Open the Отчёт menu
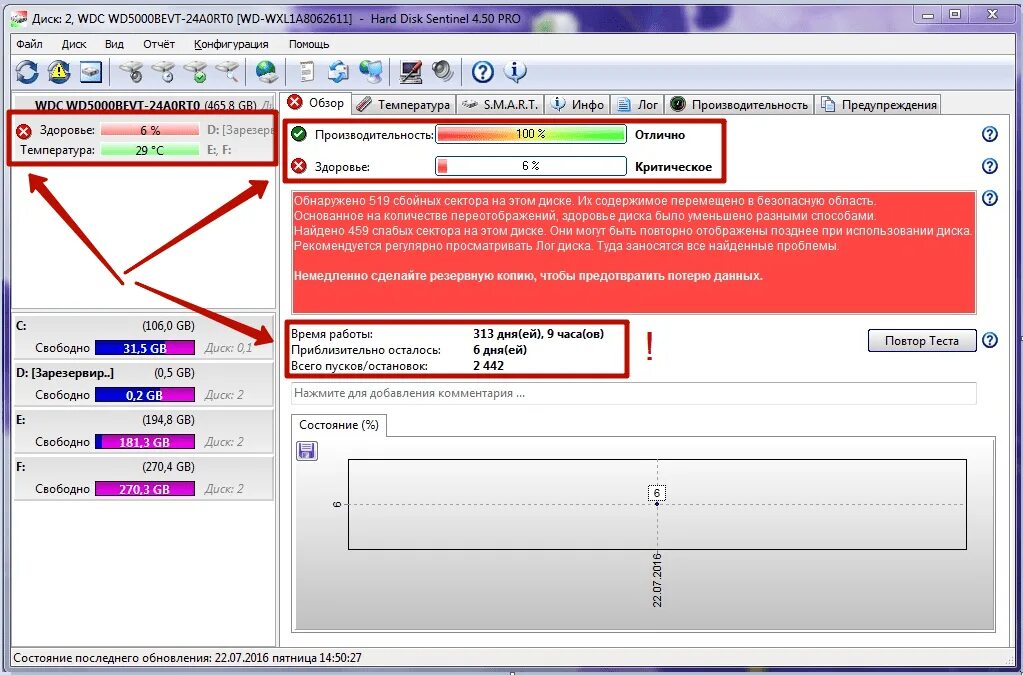The image size is (1023, 675). [159, 44]
